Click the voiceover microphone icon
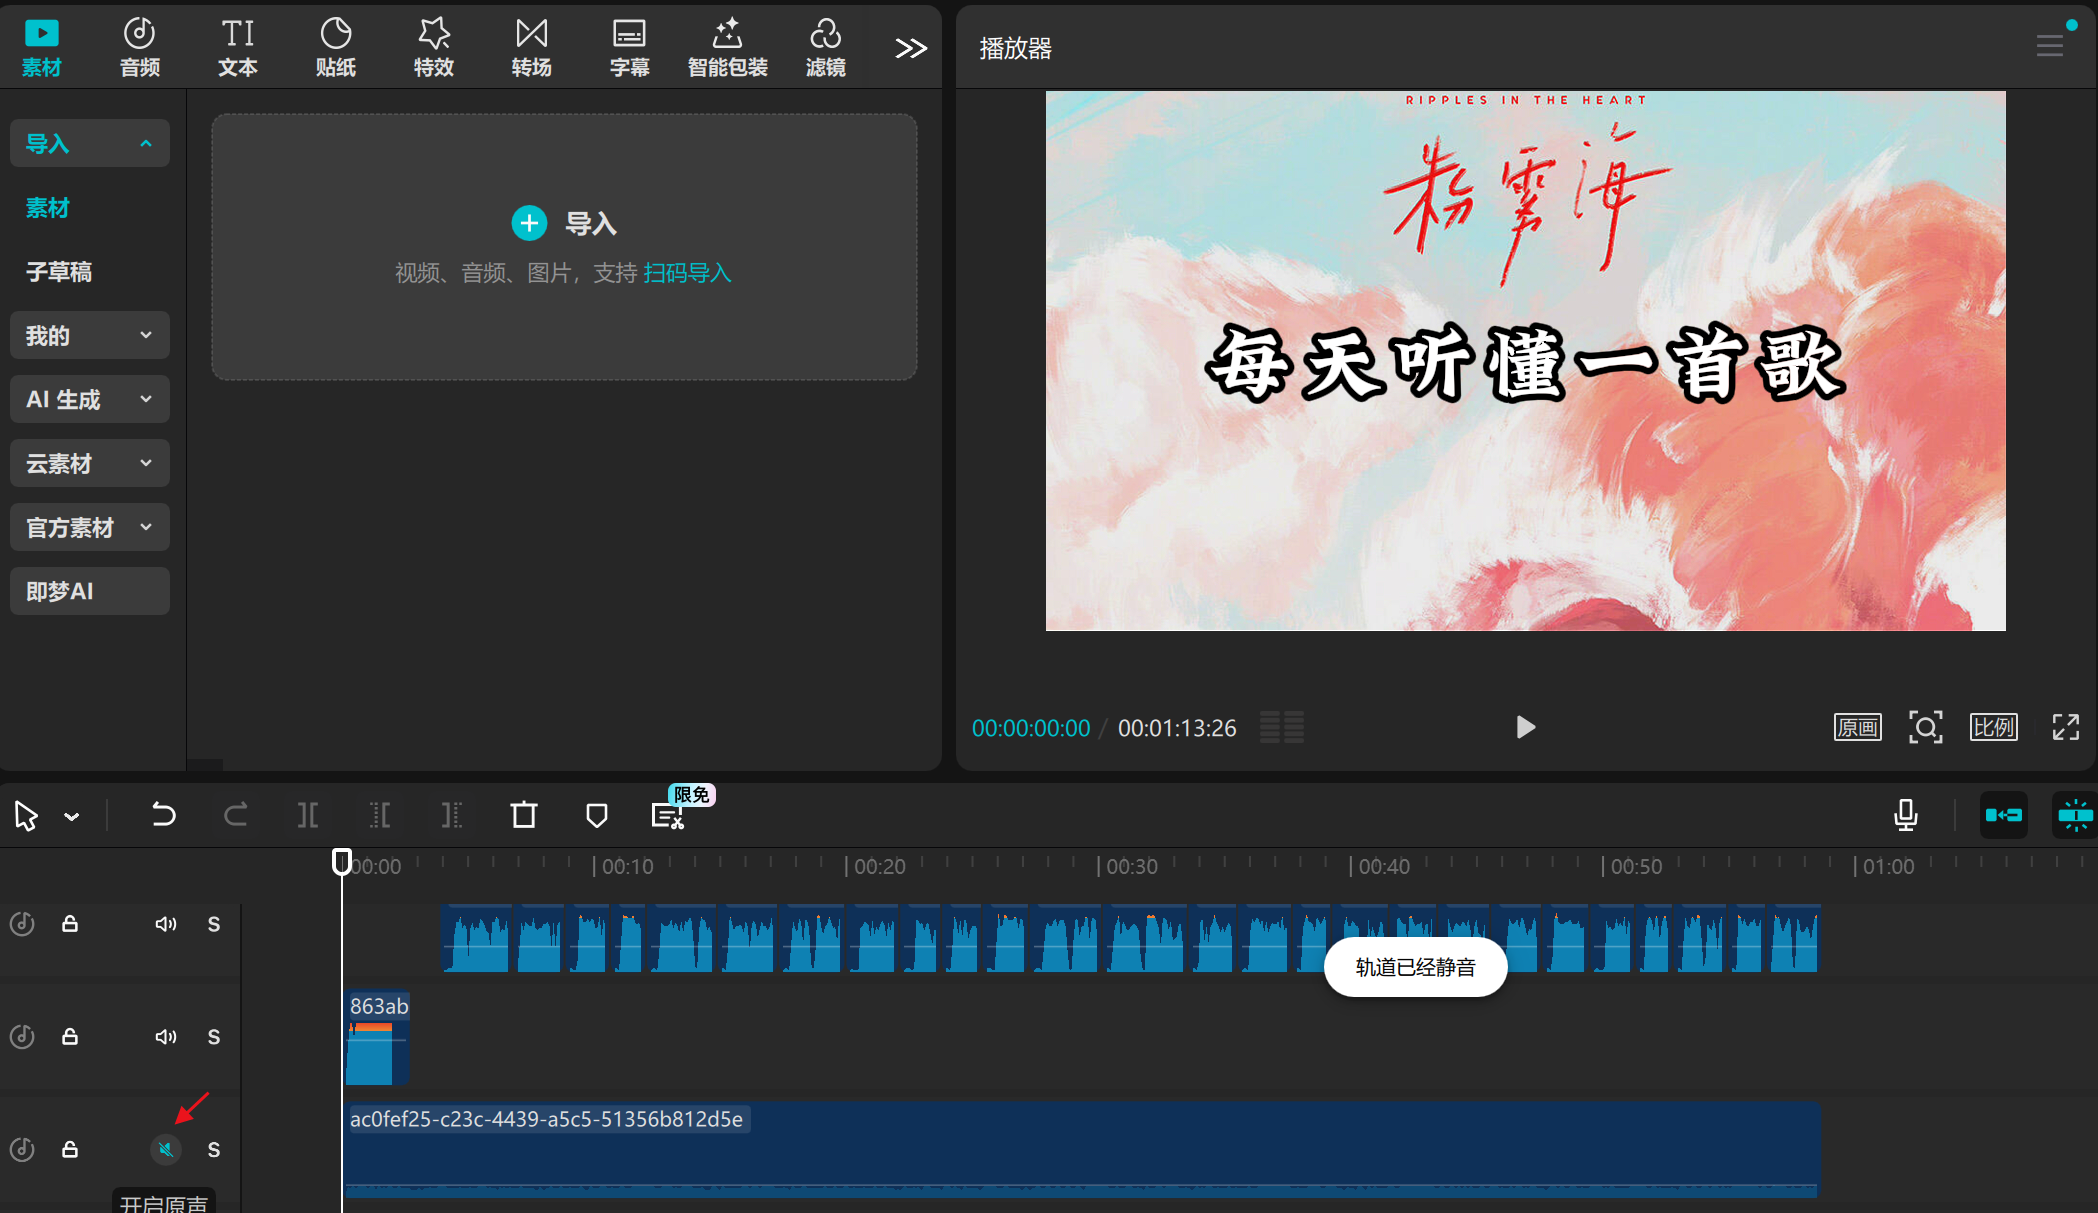 (1905, 815)
